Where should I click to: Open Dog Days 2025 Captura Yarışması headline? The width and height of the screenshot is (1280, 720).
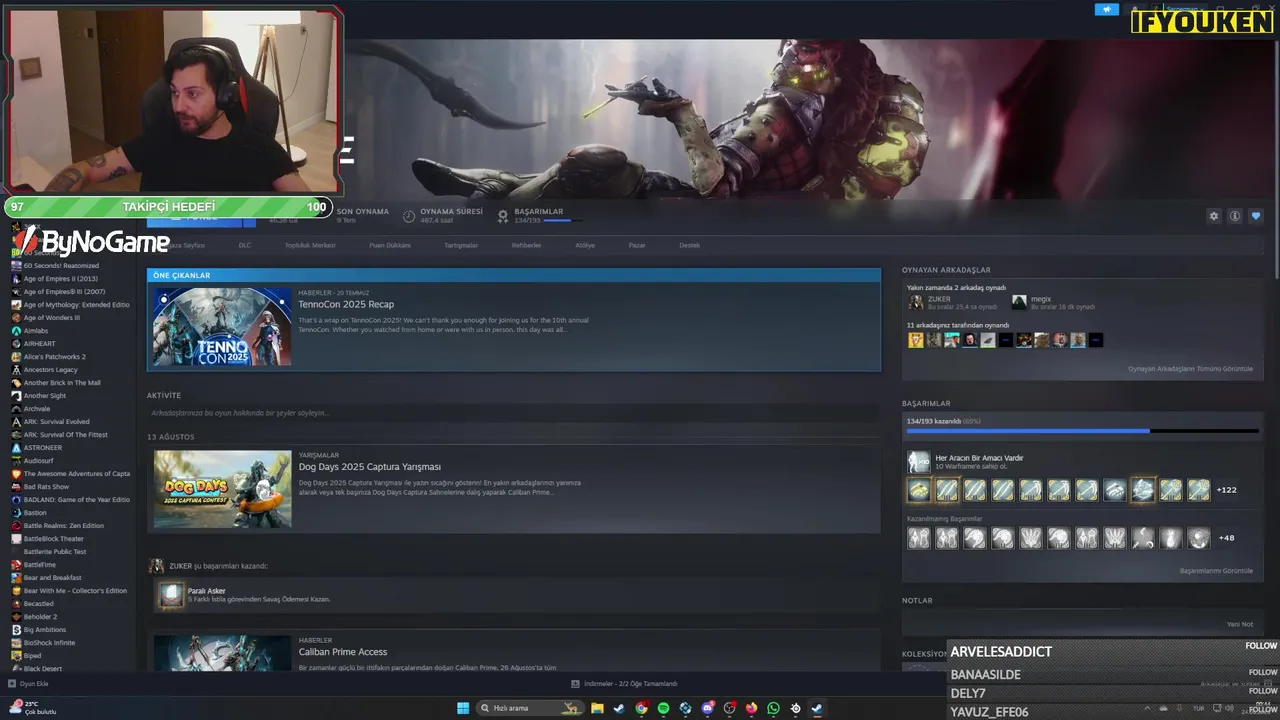pos(369,467)
